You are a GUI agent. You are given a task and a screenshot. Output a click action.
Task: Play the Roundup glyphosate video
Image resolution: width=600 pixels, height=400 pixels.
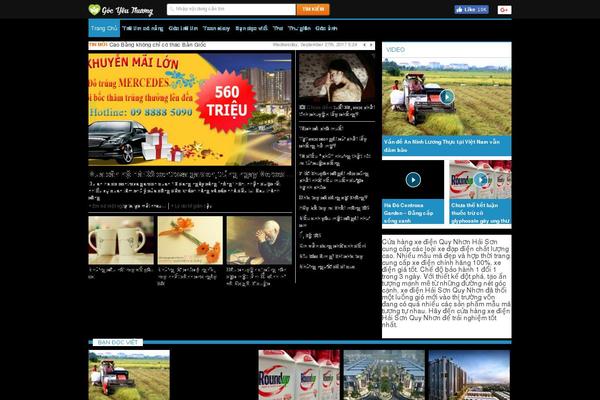480,180
